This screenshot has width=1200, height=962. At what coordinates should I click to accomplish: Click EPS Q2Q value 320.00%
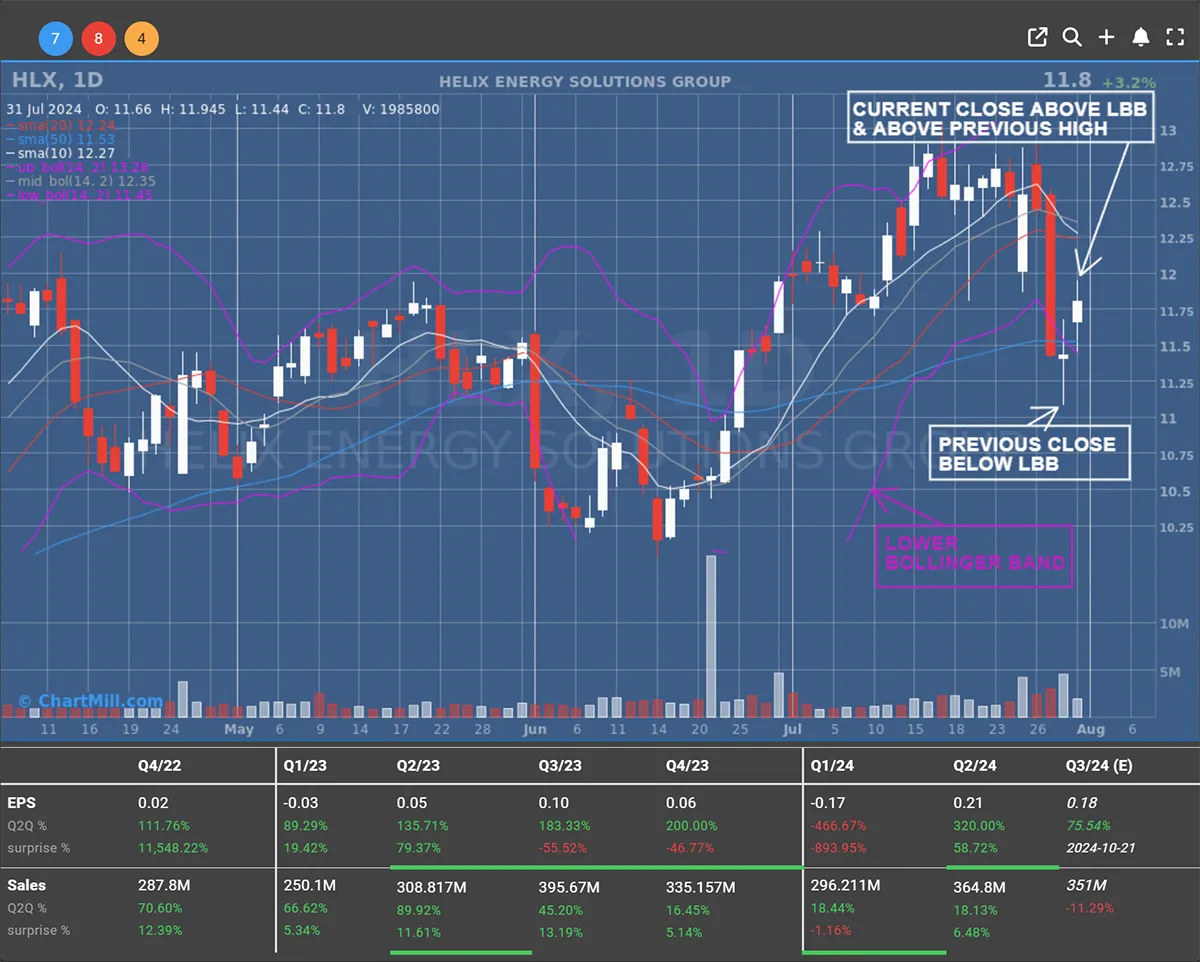point(980,826)
